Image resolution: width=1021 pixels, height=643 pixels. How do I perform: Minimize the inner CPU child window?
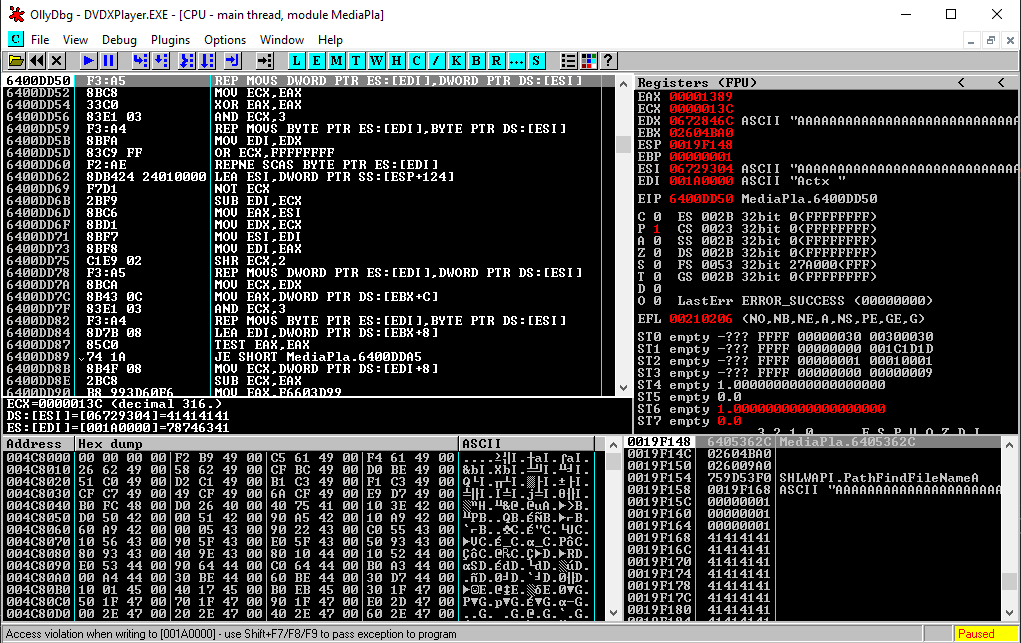click(971, 40)
